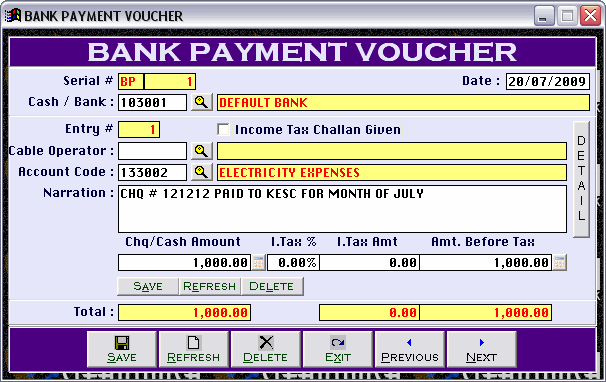Open calculator beside Chq/Cash Amount field
The width and height of the screenshot is (606, 382).
point(259,263)
